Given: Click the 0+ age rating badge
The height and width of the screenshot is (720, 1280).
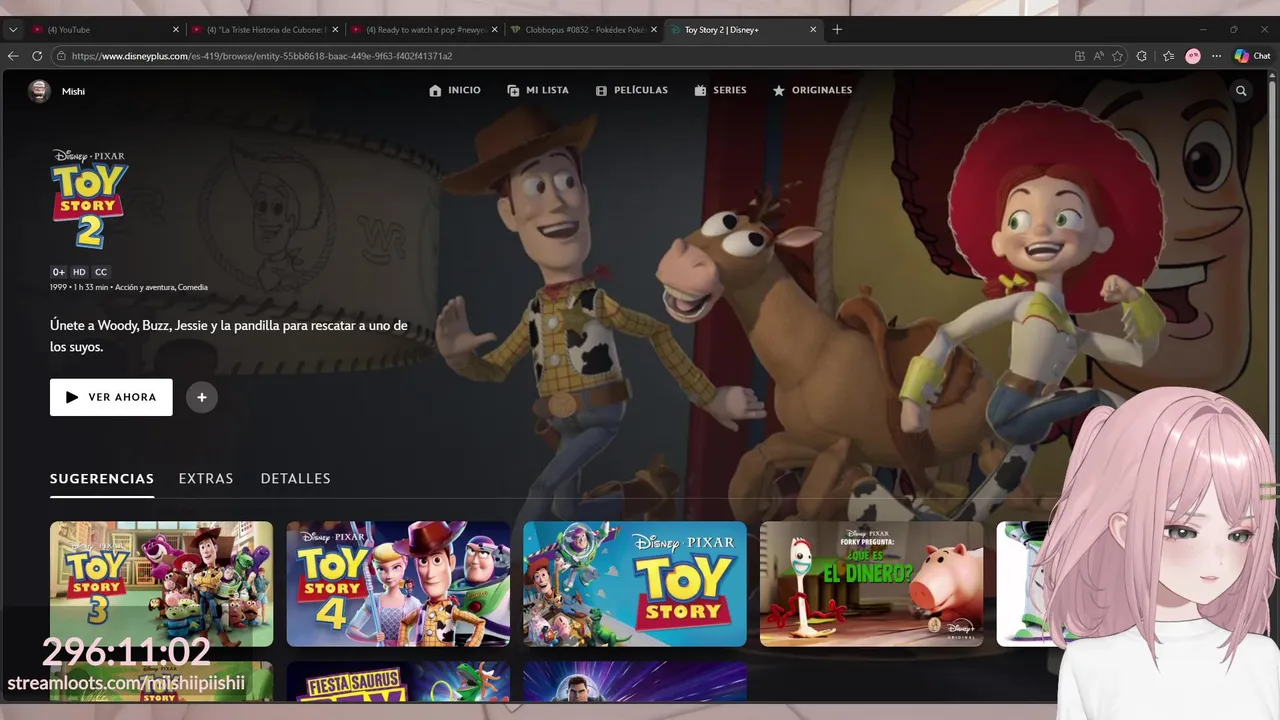Looking at the screenshot, I should pos(59,272).
